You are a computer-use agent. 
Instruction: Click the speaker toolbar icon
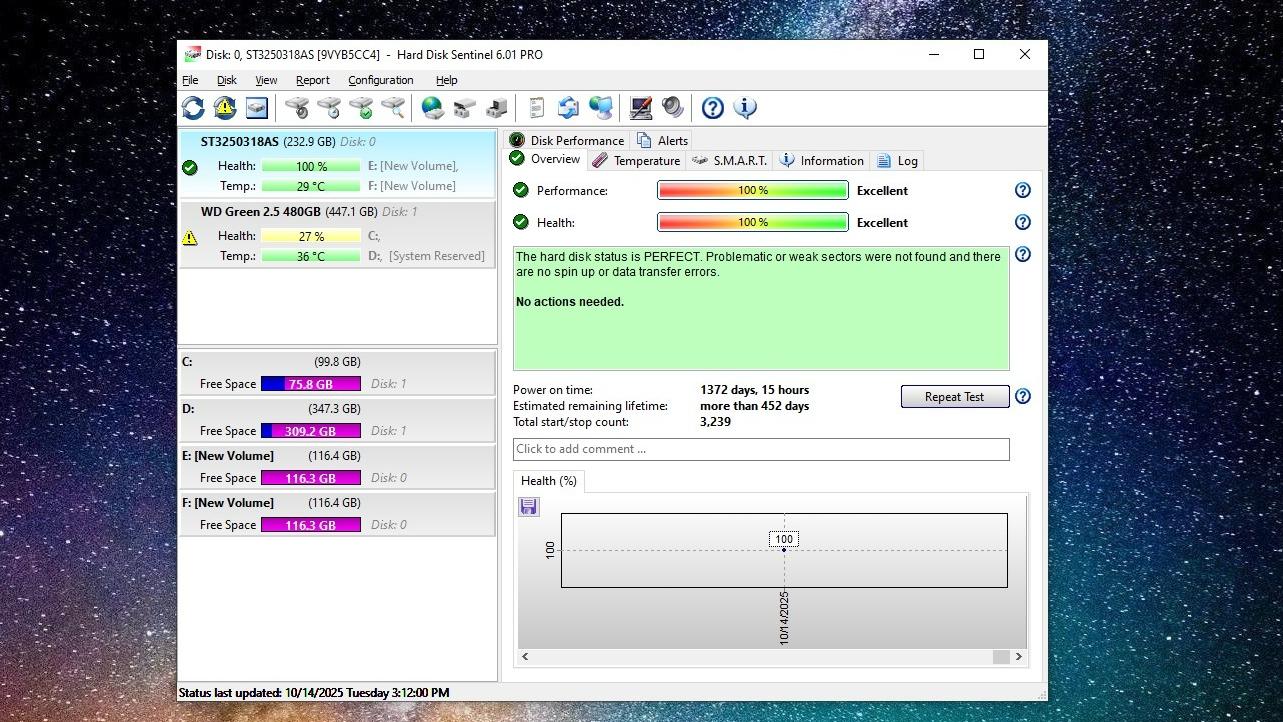point(673,108)
